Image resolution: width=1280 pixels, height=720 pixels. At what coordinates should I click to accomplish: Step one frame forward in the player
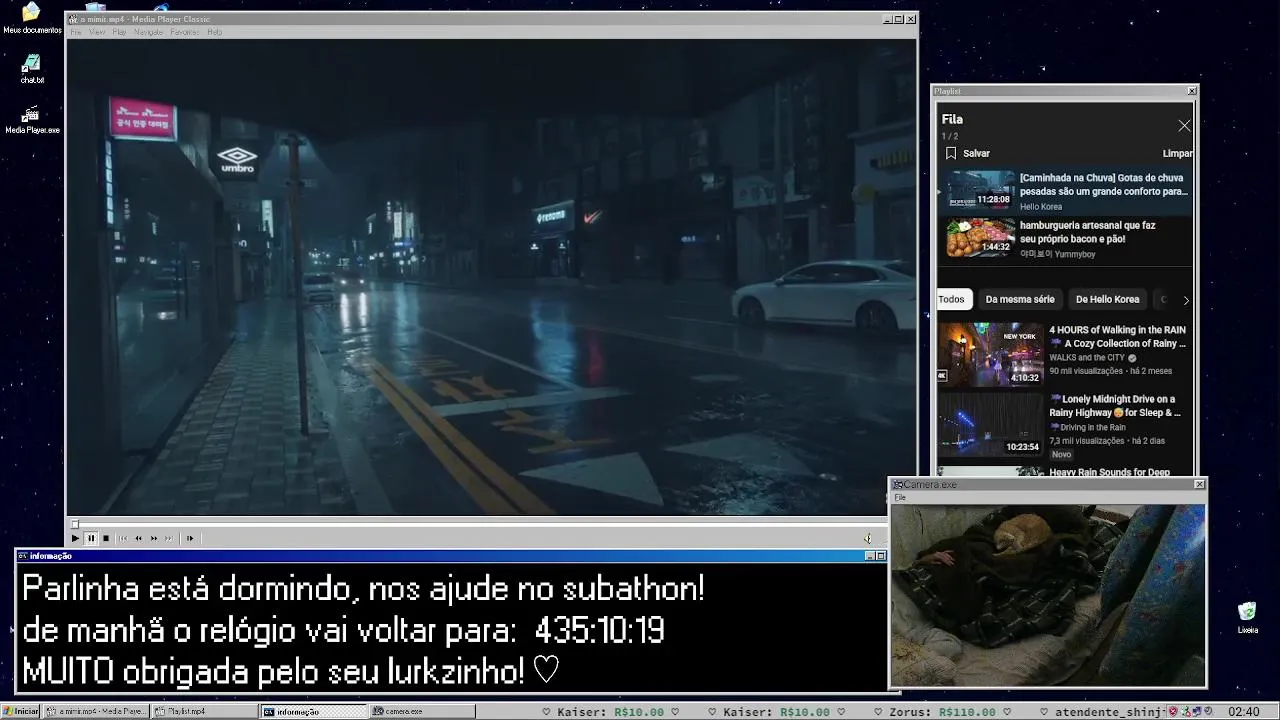tap(190, 538)
